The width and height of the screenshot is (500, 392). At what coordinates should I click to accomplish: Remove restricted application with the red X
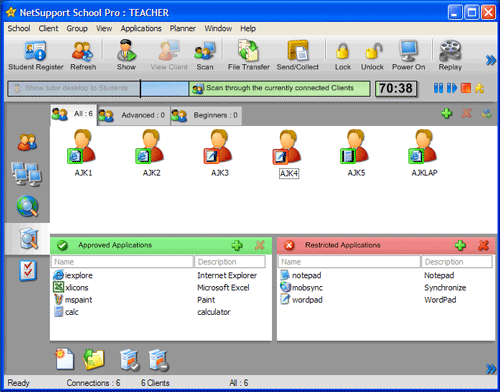483,246
